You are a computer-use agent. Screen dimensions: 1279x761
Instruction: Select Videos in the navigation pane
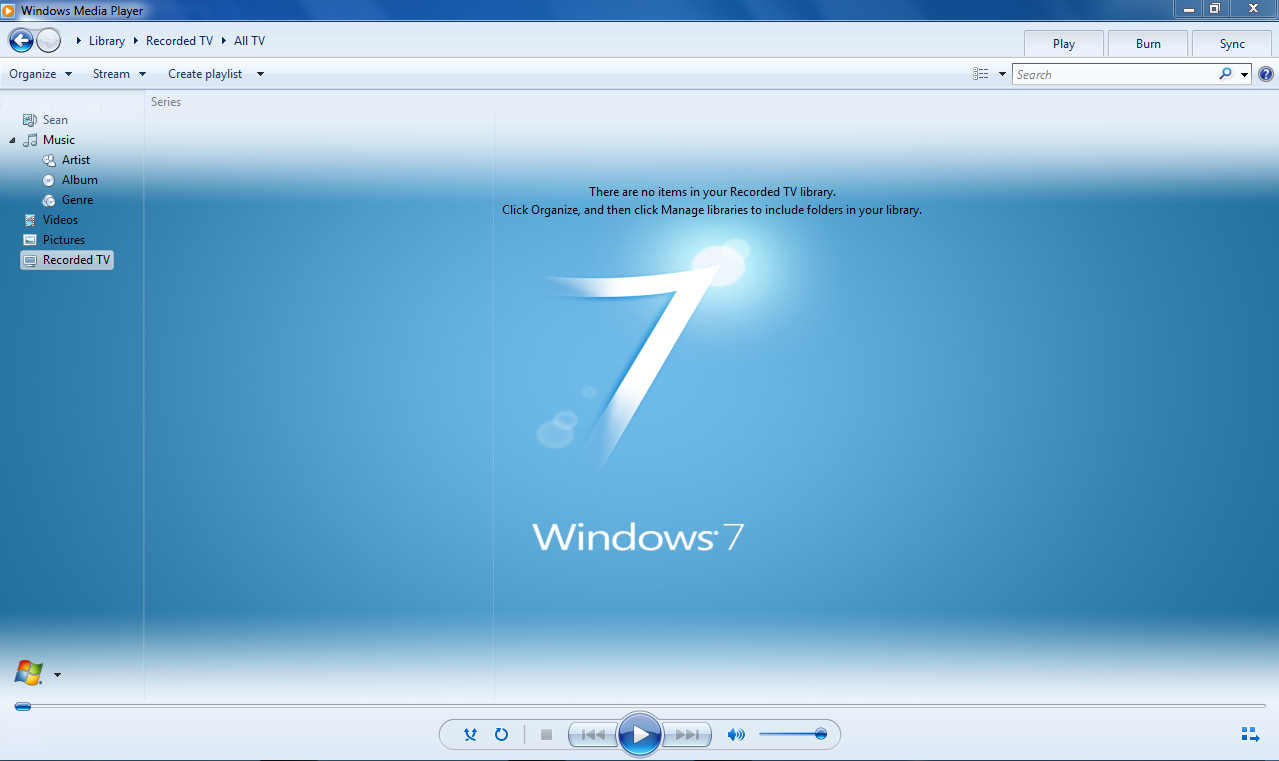[50, 220]
